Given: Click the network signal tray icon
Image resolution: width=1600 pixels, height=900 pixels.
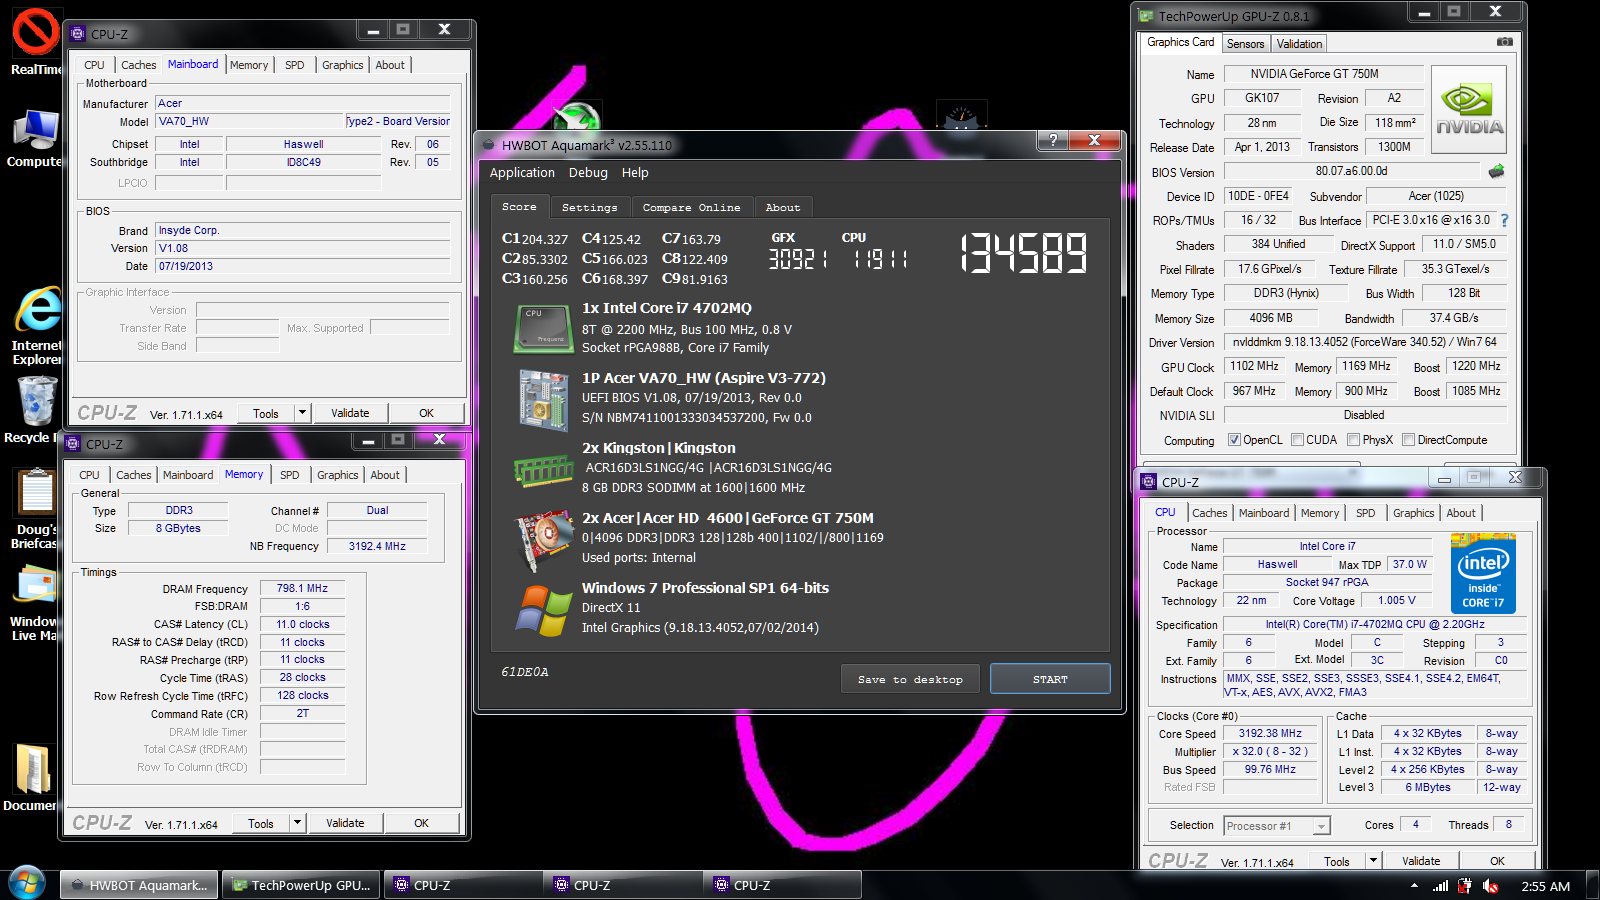Looking at the screenshot, I should 1441,885.
